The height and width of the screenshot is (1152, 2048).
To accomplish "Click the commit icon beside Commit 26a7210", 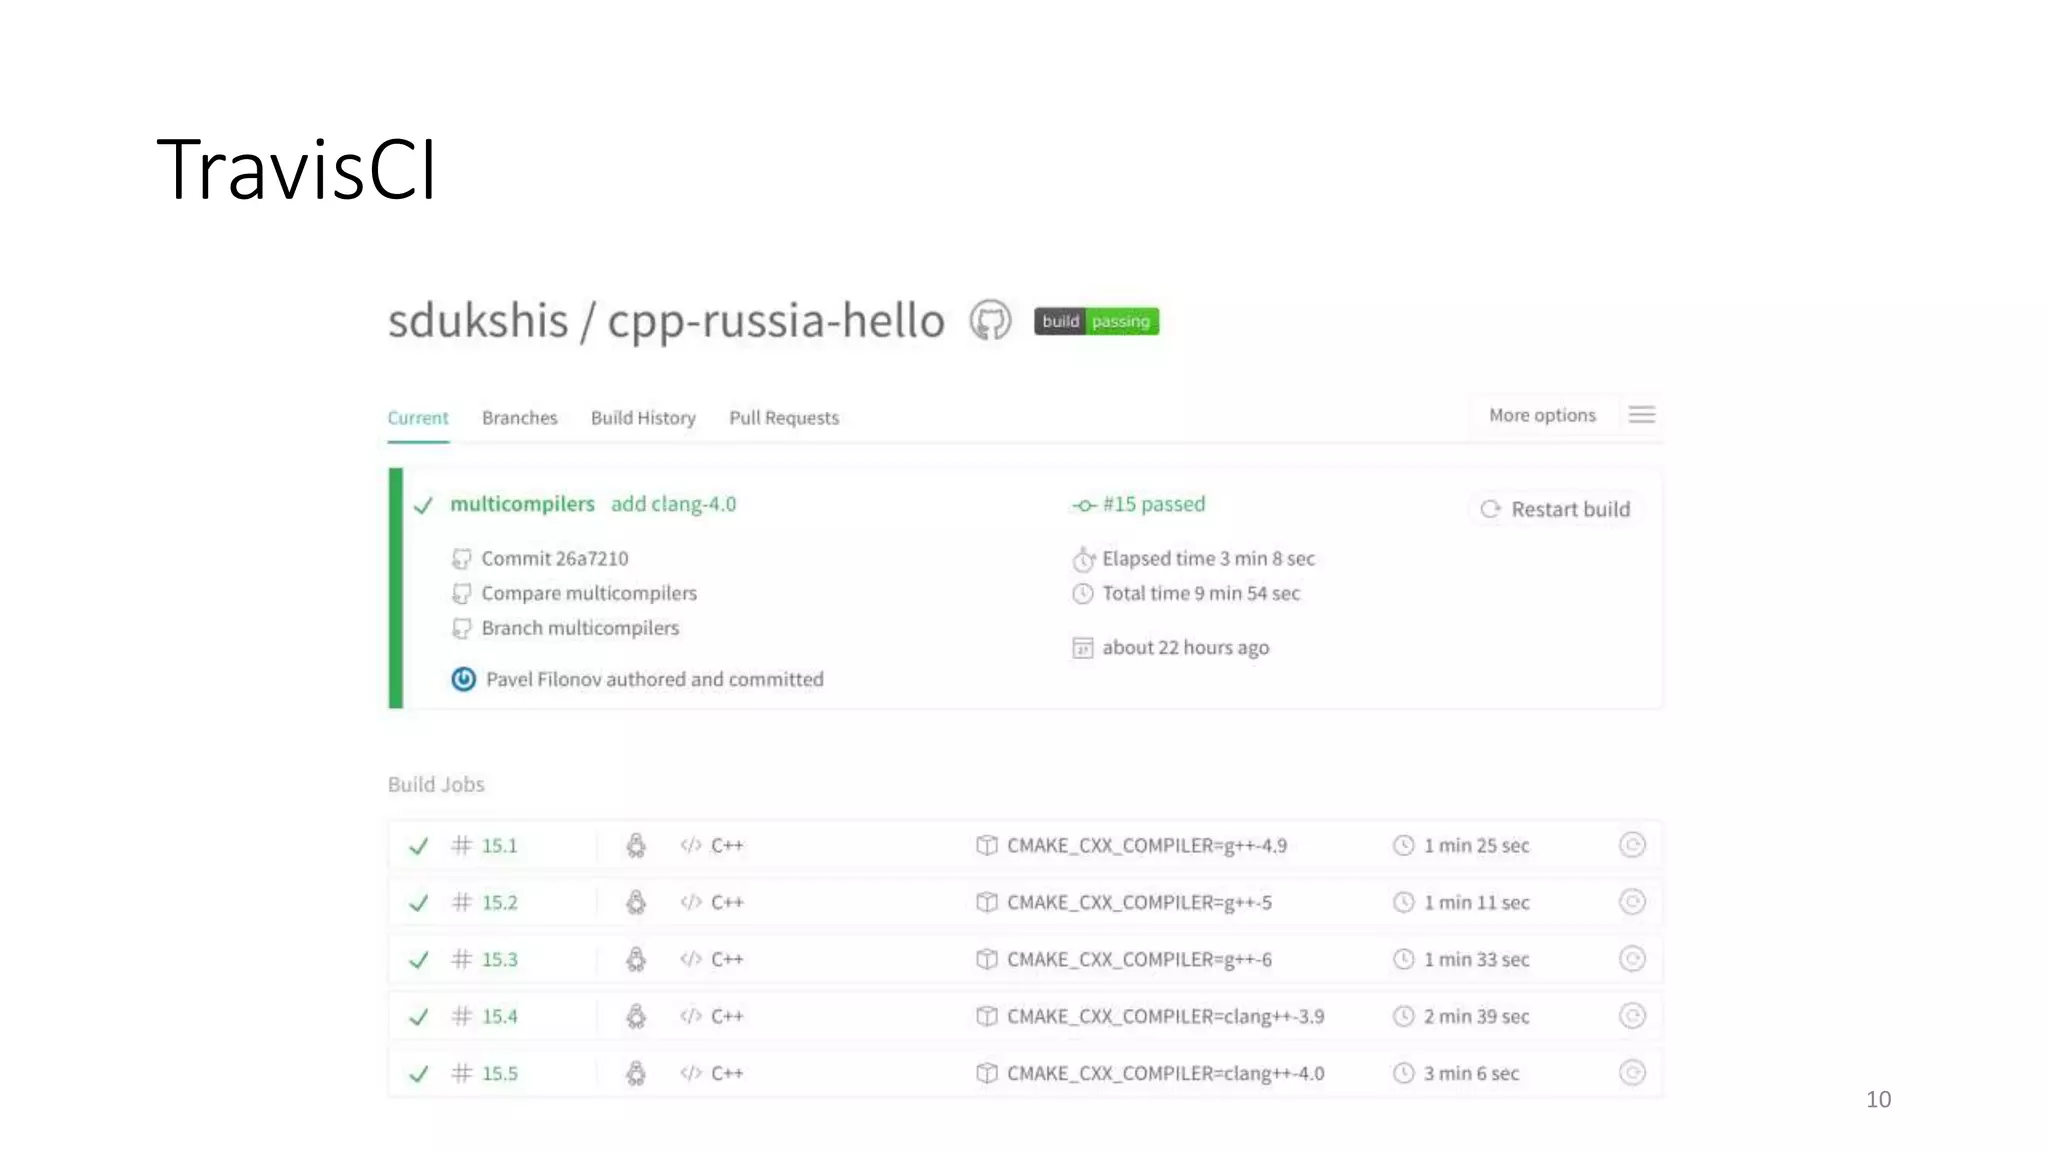I will click(x=461, y=559).
